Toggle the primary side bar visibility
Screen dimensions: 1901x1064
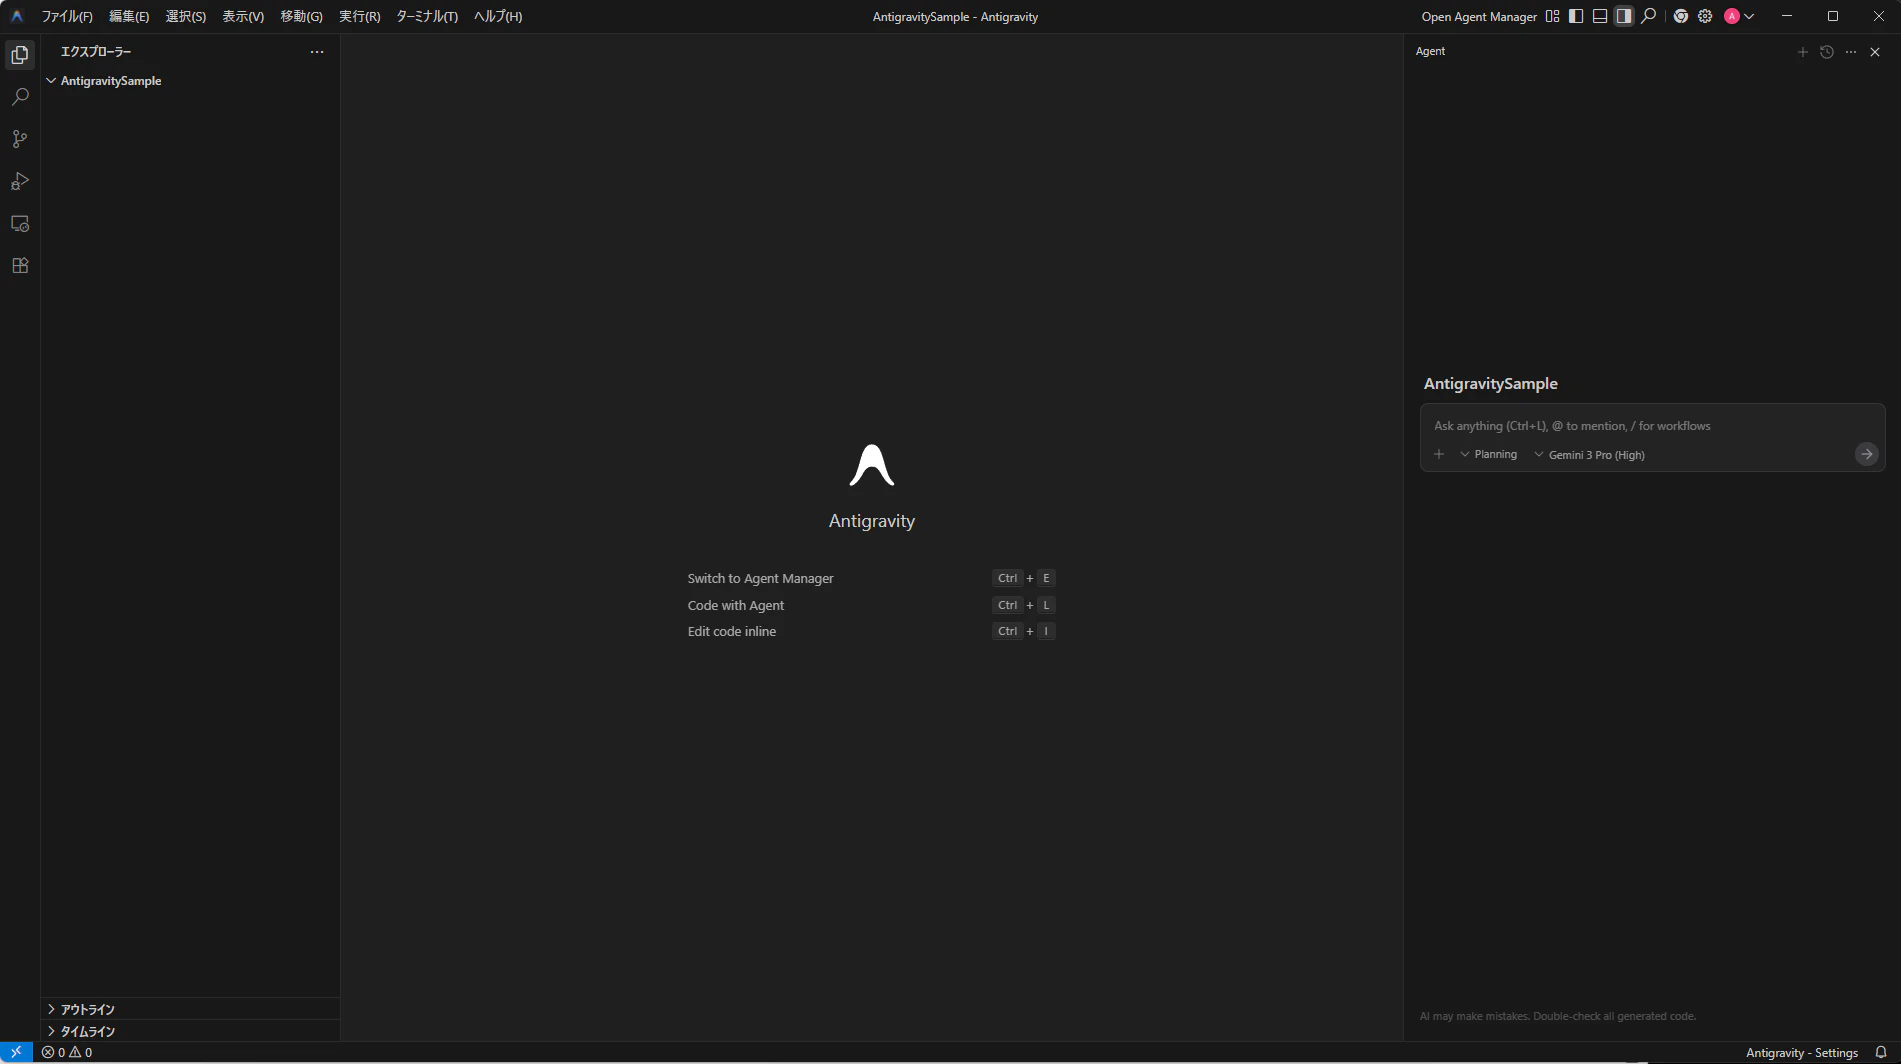(x=1576, y=16)
